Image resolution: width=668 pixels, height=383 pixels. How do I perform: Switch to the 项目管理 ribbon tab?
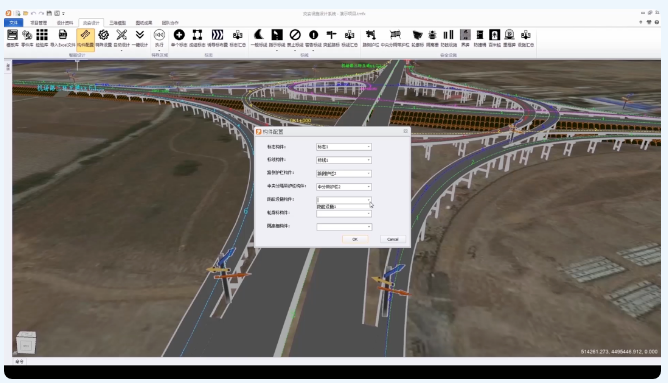pos(39,23)
